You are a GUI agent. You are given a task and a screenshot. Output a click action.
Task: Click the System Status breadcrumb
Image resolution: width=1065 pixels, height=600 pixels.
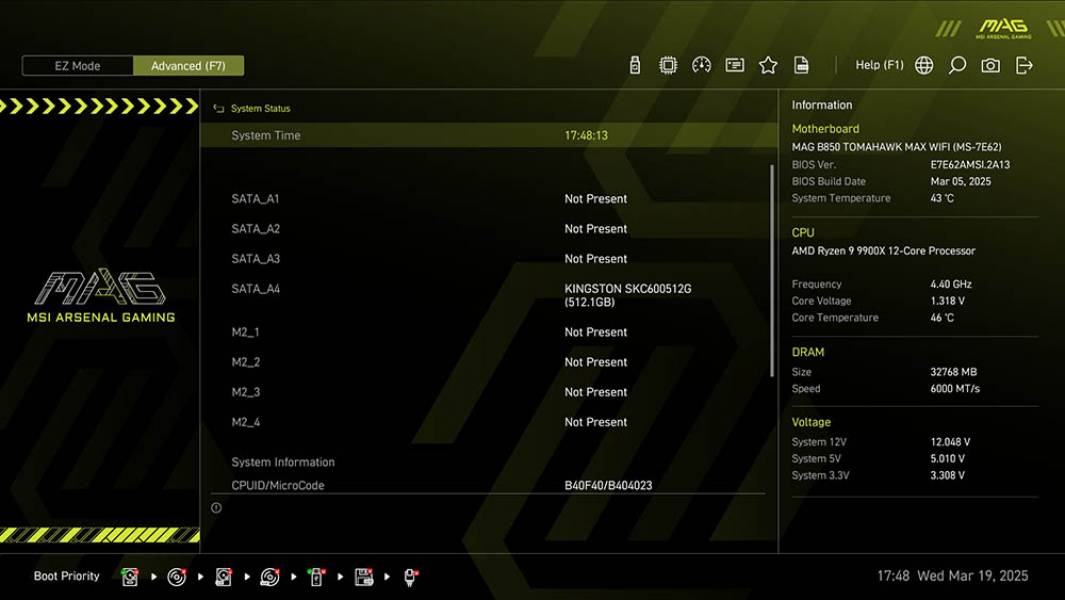click(x=260, y=109)
